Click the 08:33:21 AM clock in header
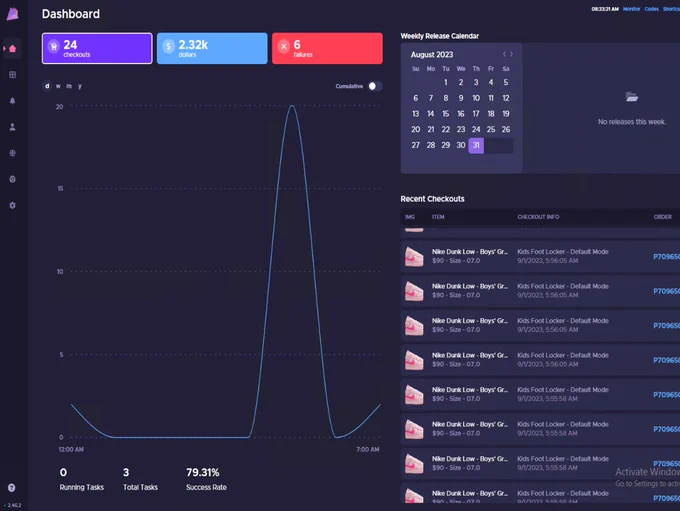The width and height of the screenshot is (680, 511). click(605, 9)
